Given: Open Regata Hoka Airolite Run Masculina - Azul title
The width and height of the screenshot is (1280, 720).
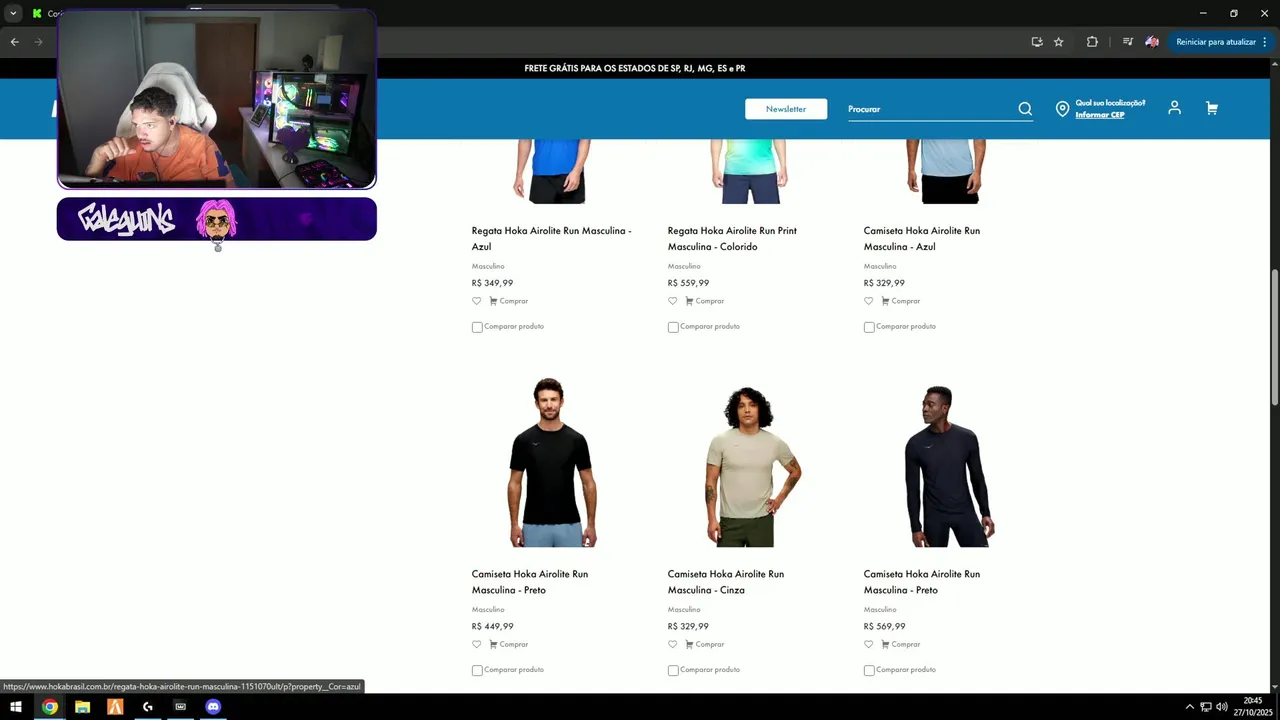Looking at the screenshot, I should click(x=552, y=238).
